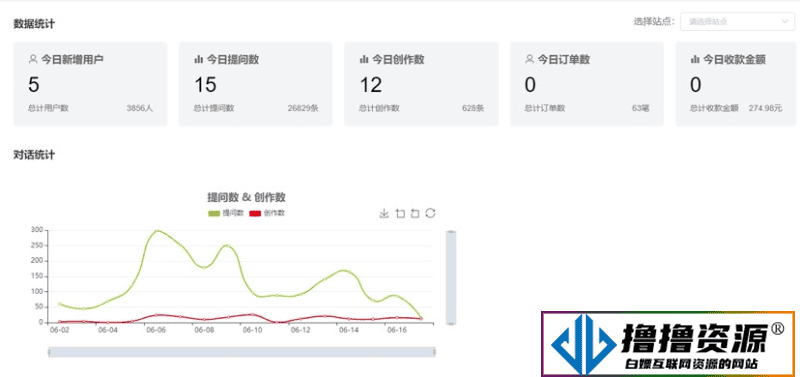
Task: Click the horizontal data zoom slider bar
Action: click(x=242, y=352)
